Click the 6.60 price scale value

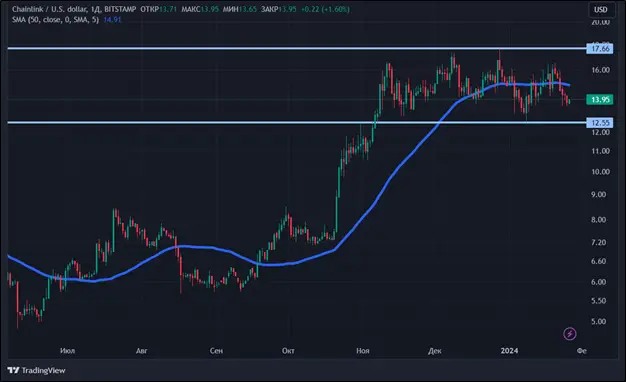(x=598, y=261)
